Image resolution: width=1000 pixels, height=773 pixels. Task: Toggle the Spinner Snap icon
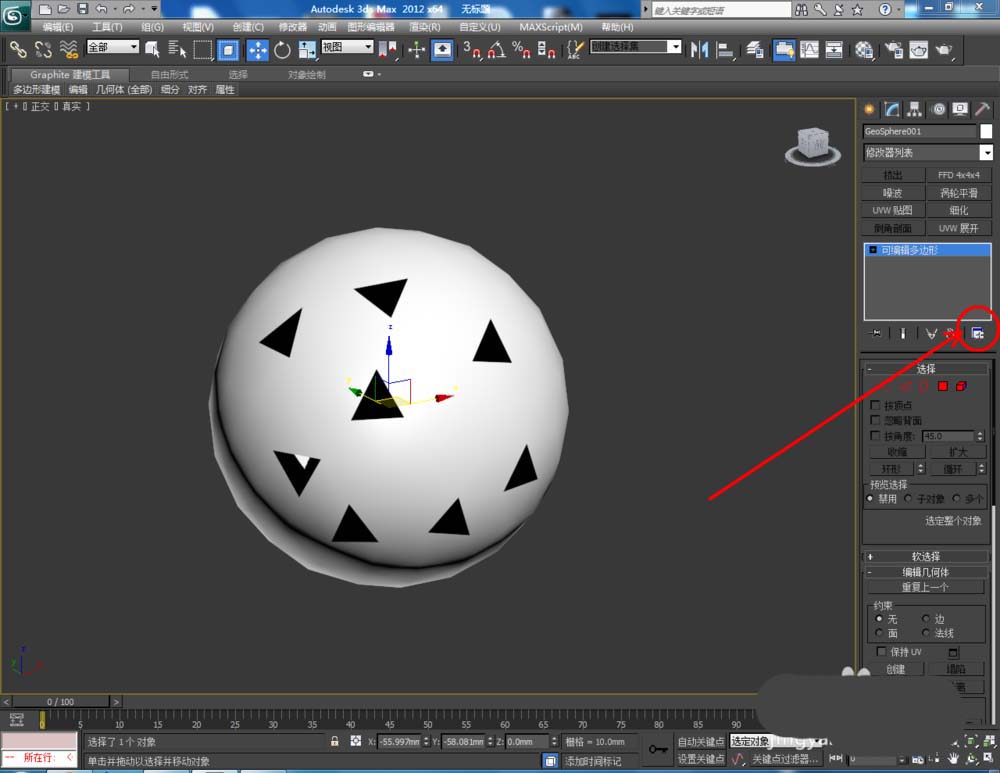tap(546, 49)
